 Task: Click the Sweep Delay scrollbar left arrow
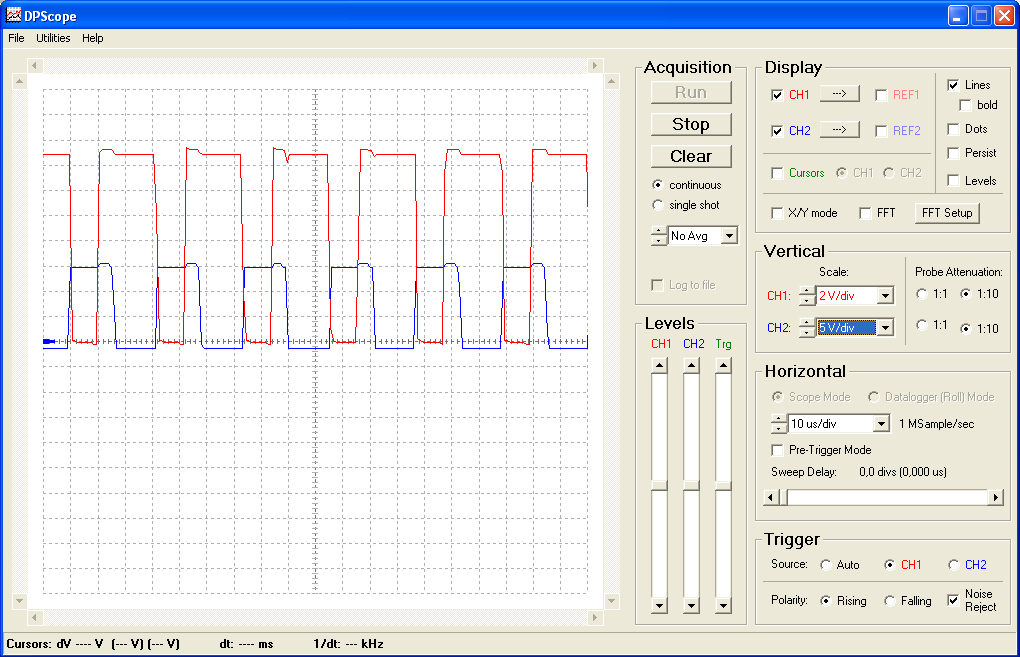tap(771, 498)
